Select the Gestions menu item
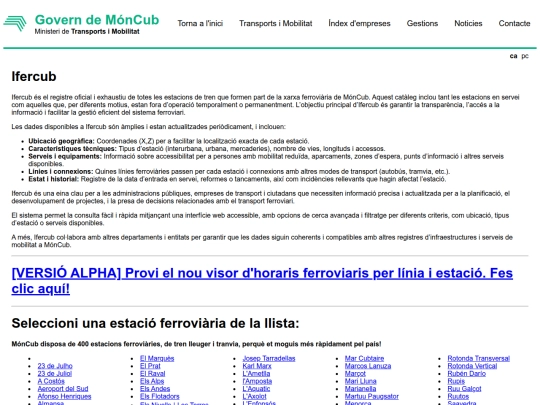Screen dimensions: 540x405 tap(422, 23)
